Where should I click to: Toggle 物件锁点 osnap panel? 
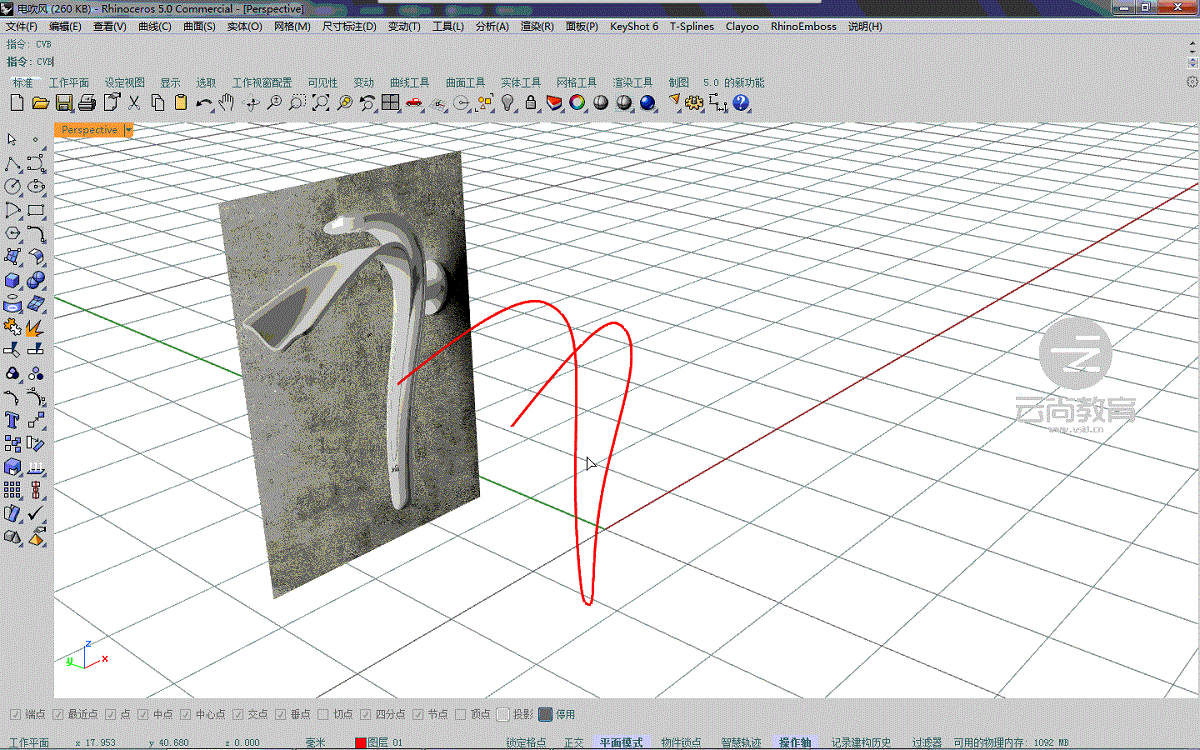(x=681, y=742)
